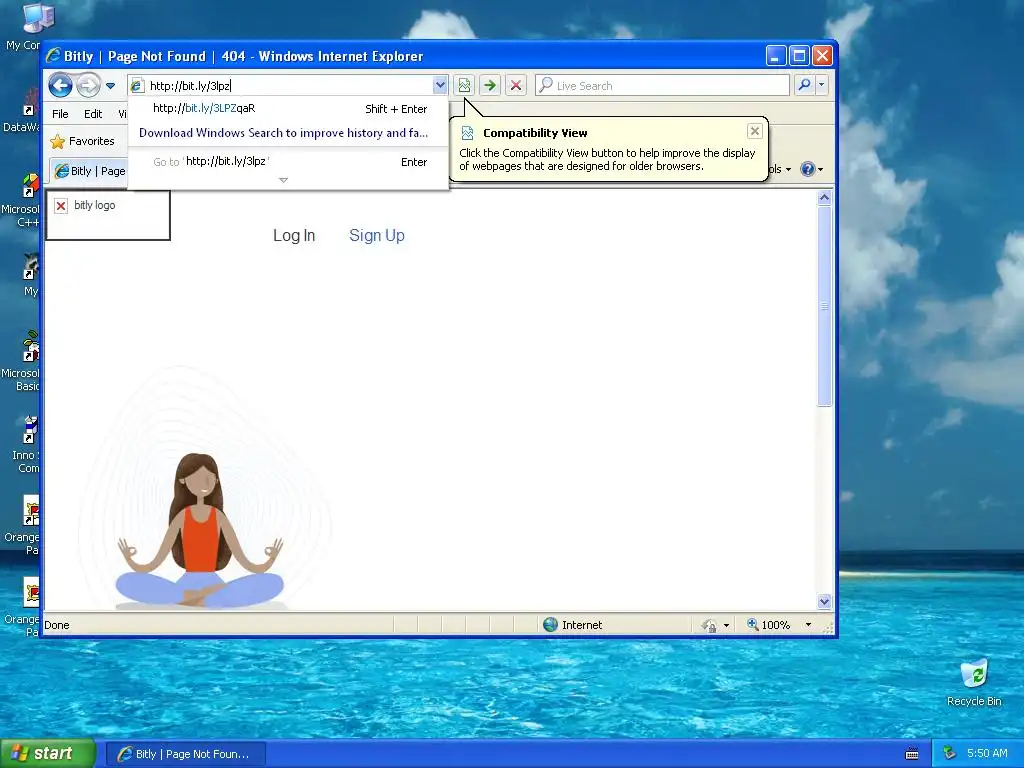Open the recent pages dropdown arrow
Screen dimensions: 1024x768
point(110,86)
